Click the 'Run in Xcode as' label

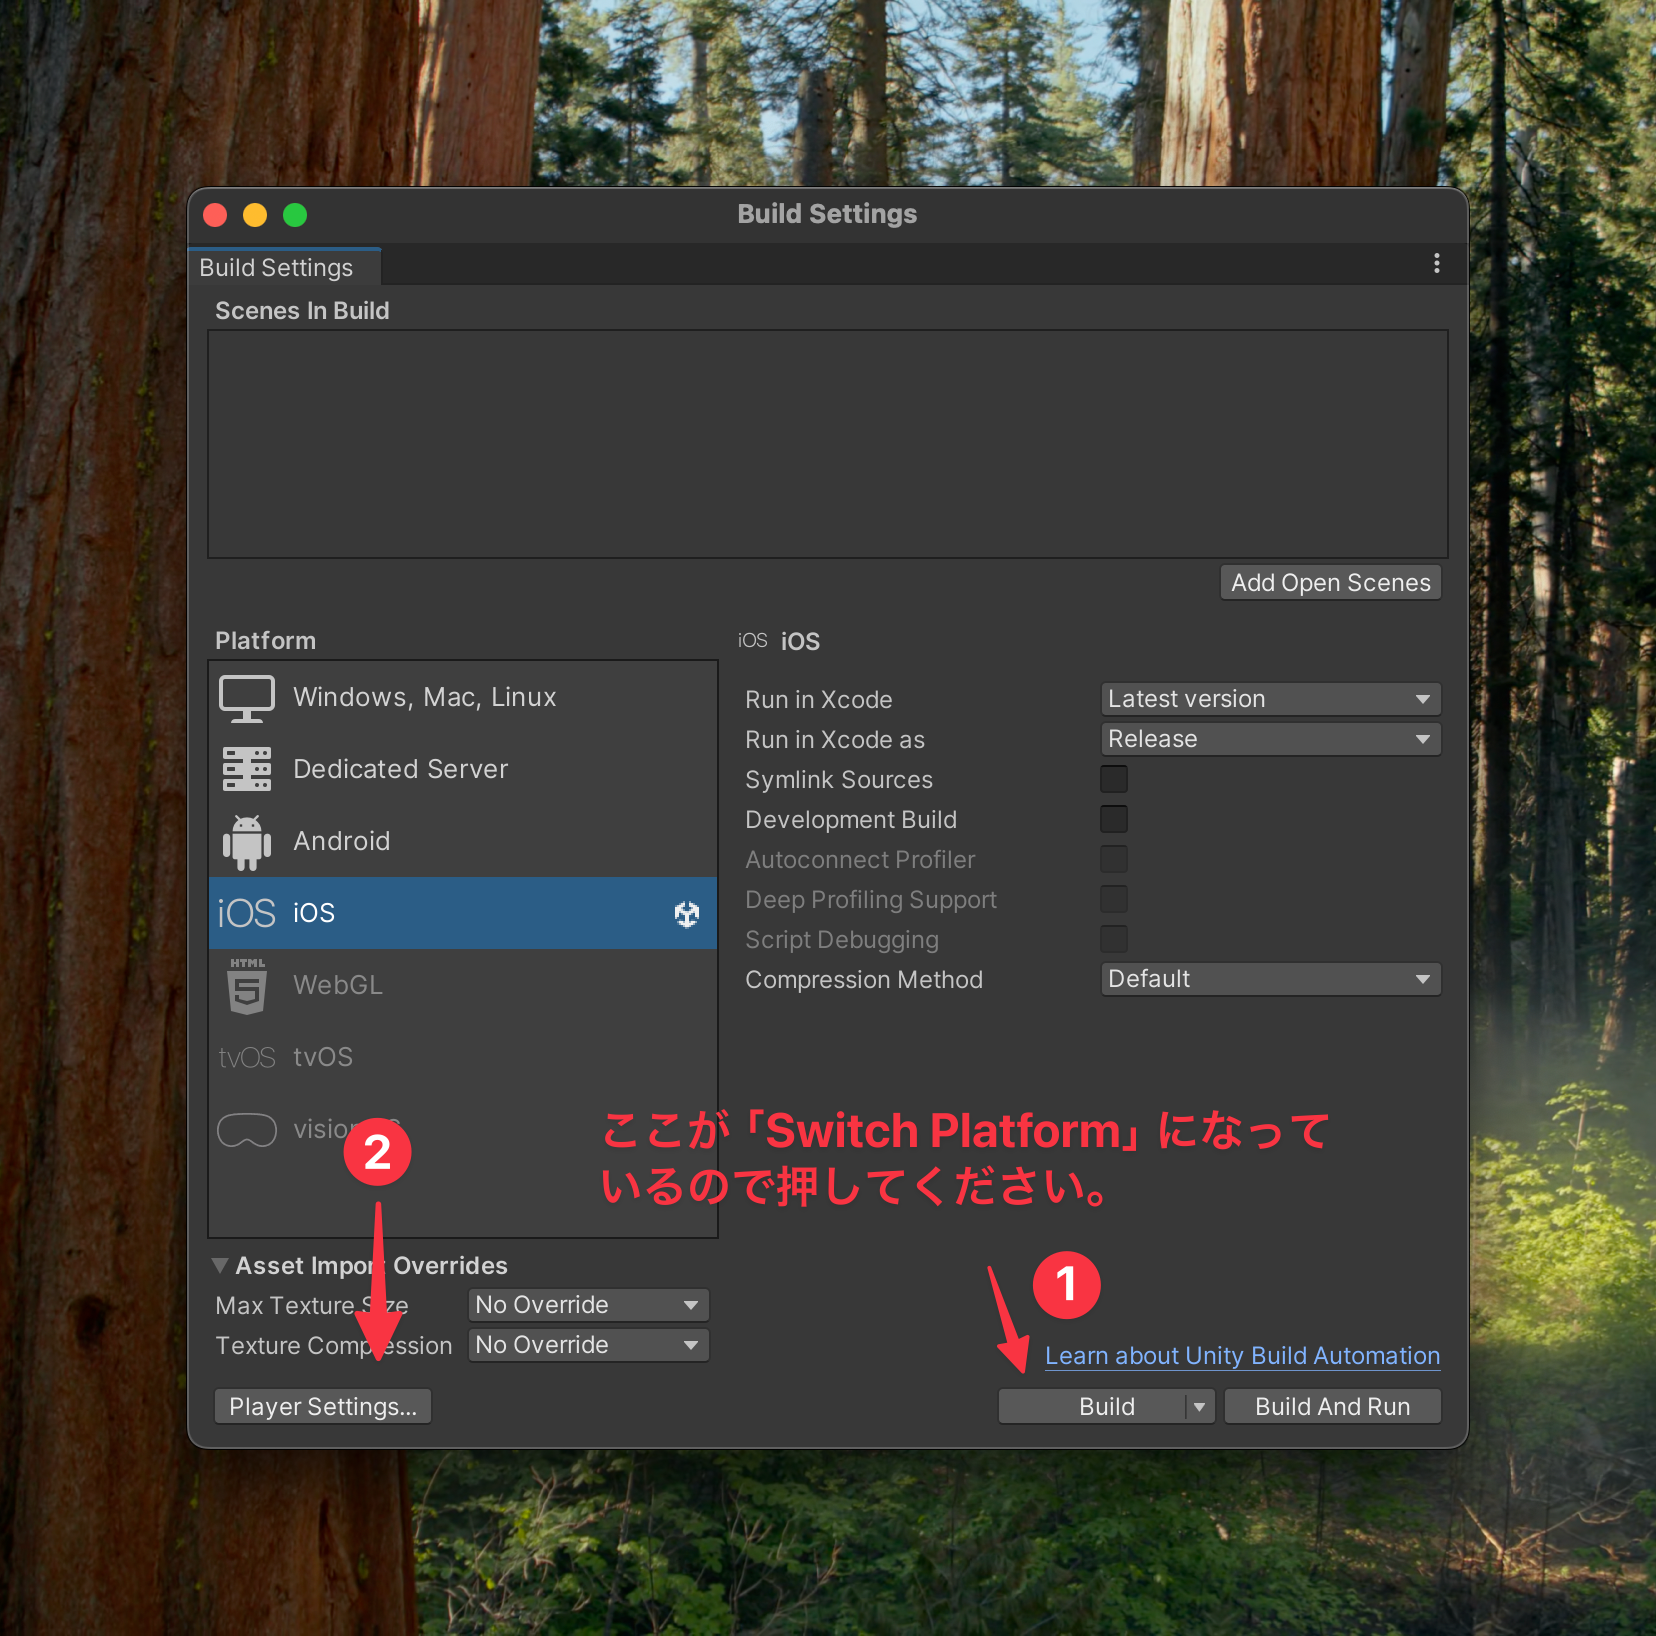tap(835, 740)
